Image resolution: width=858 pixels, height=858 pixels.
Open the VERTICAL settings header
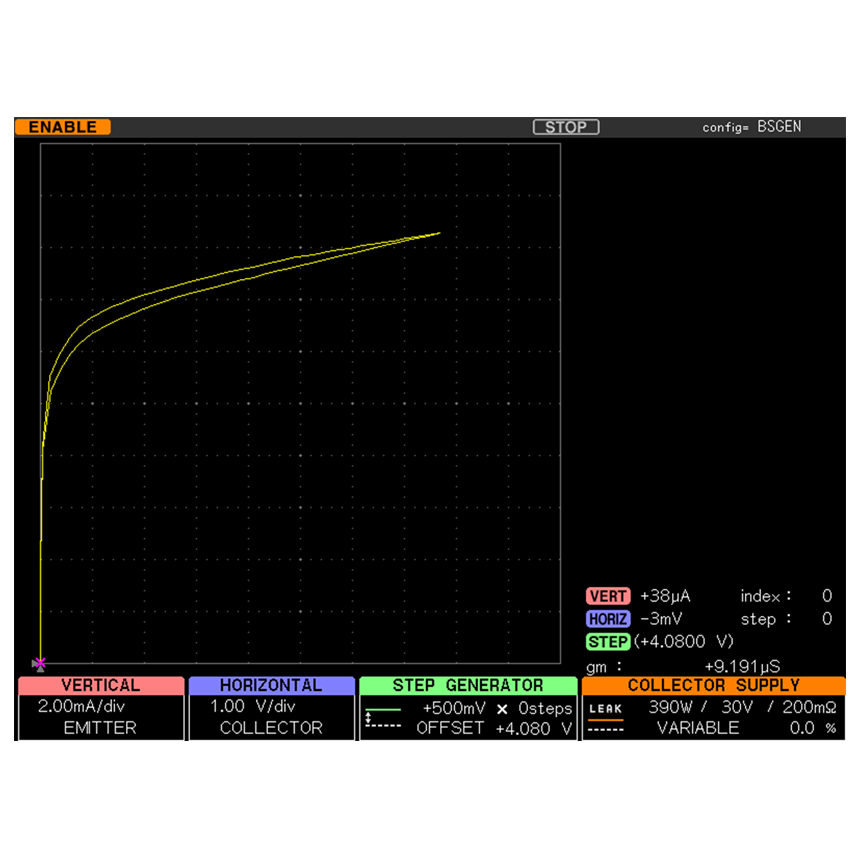pos(101,686)
